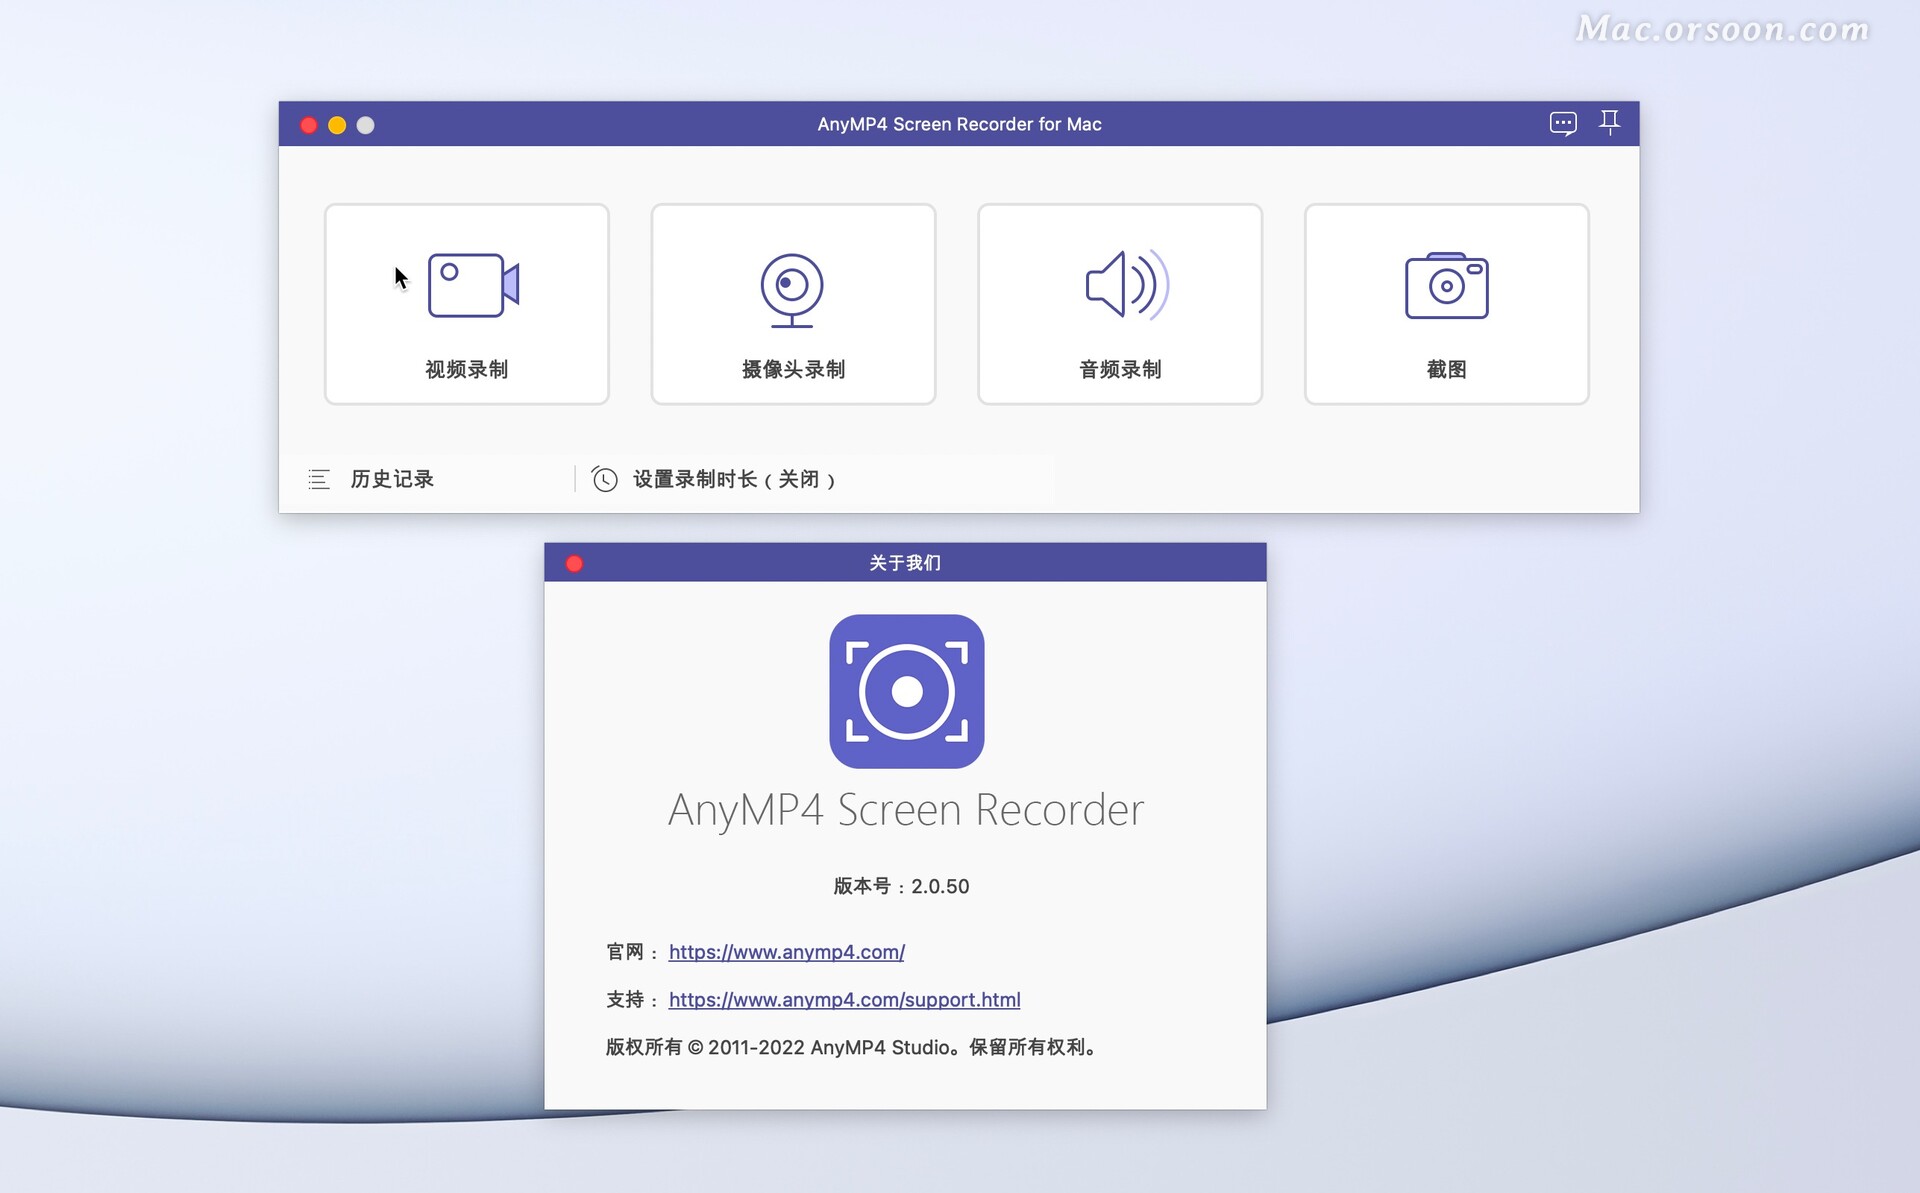Open the anymp4.com support.html link

(x=844, y=999)
